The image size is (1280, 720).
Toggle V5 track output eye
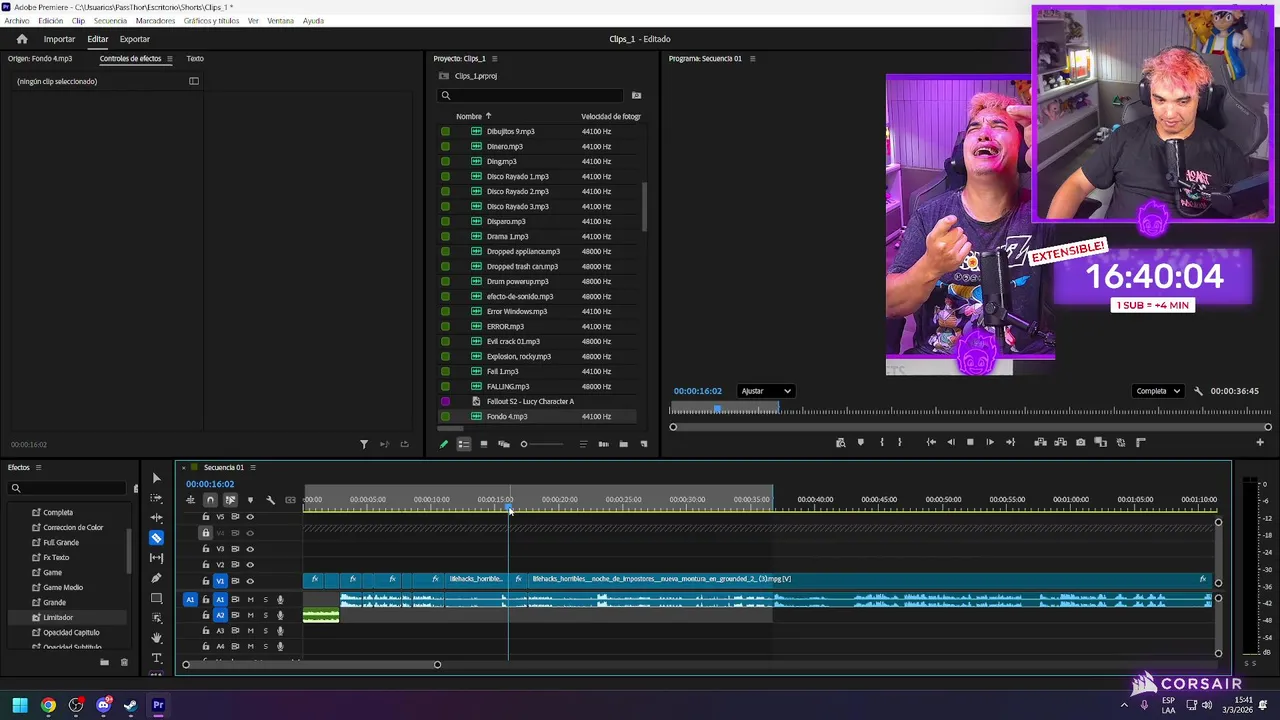click(250, 517)
